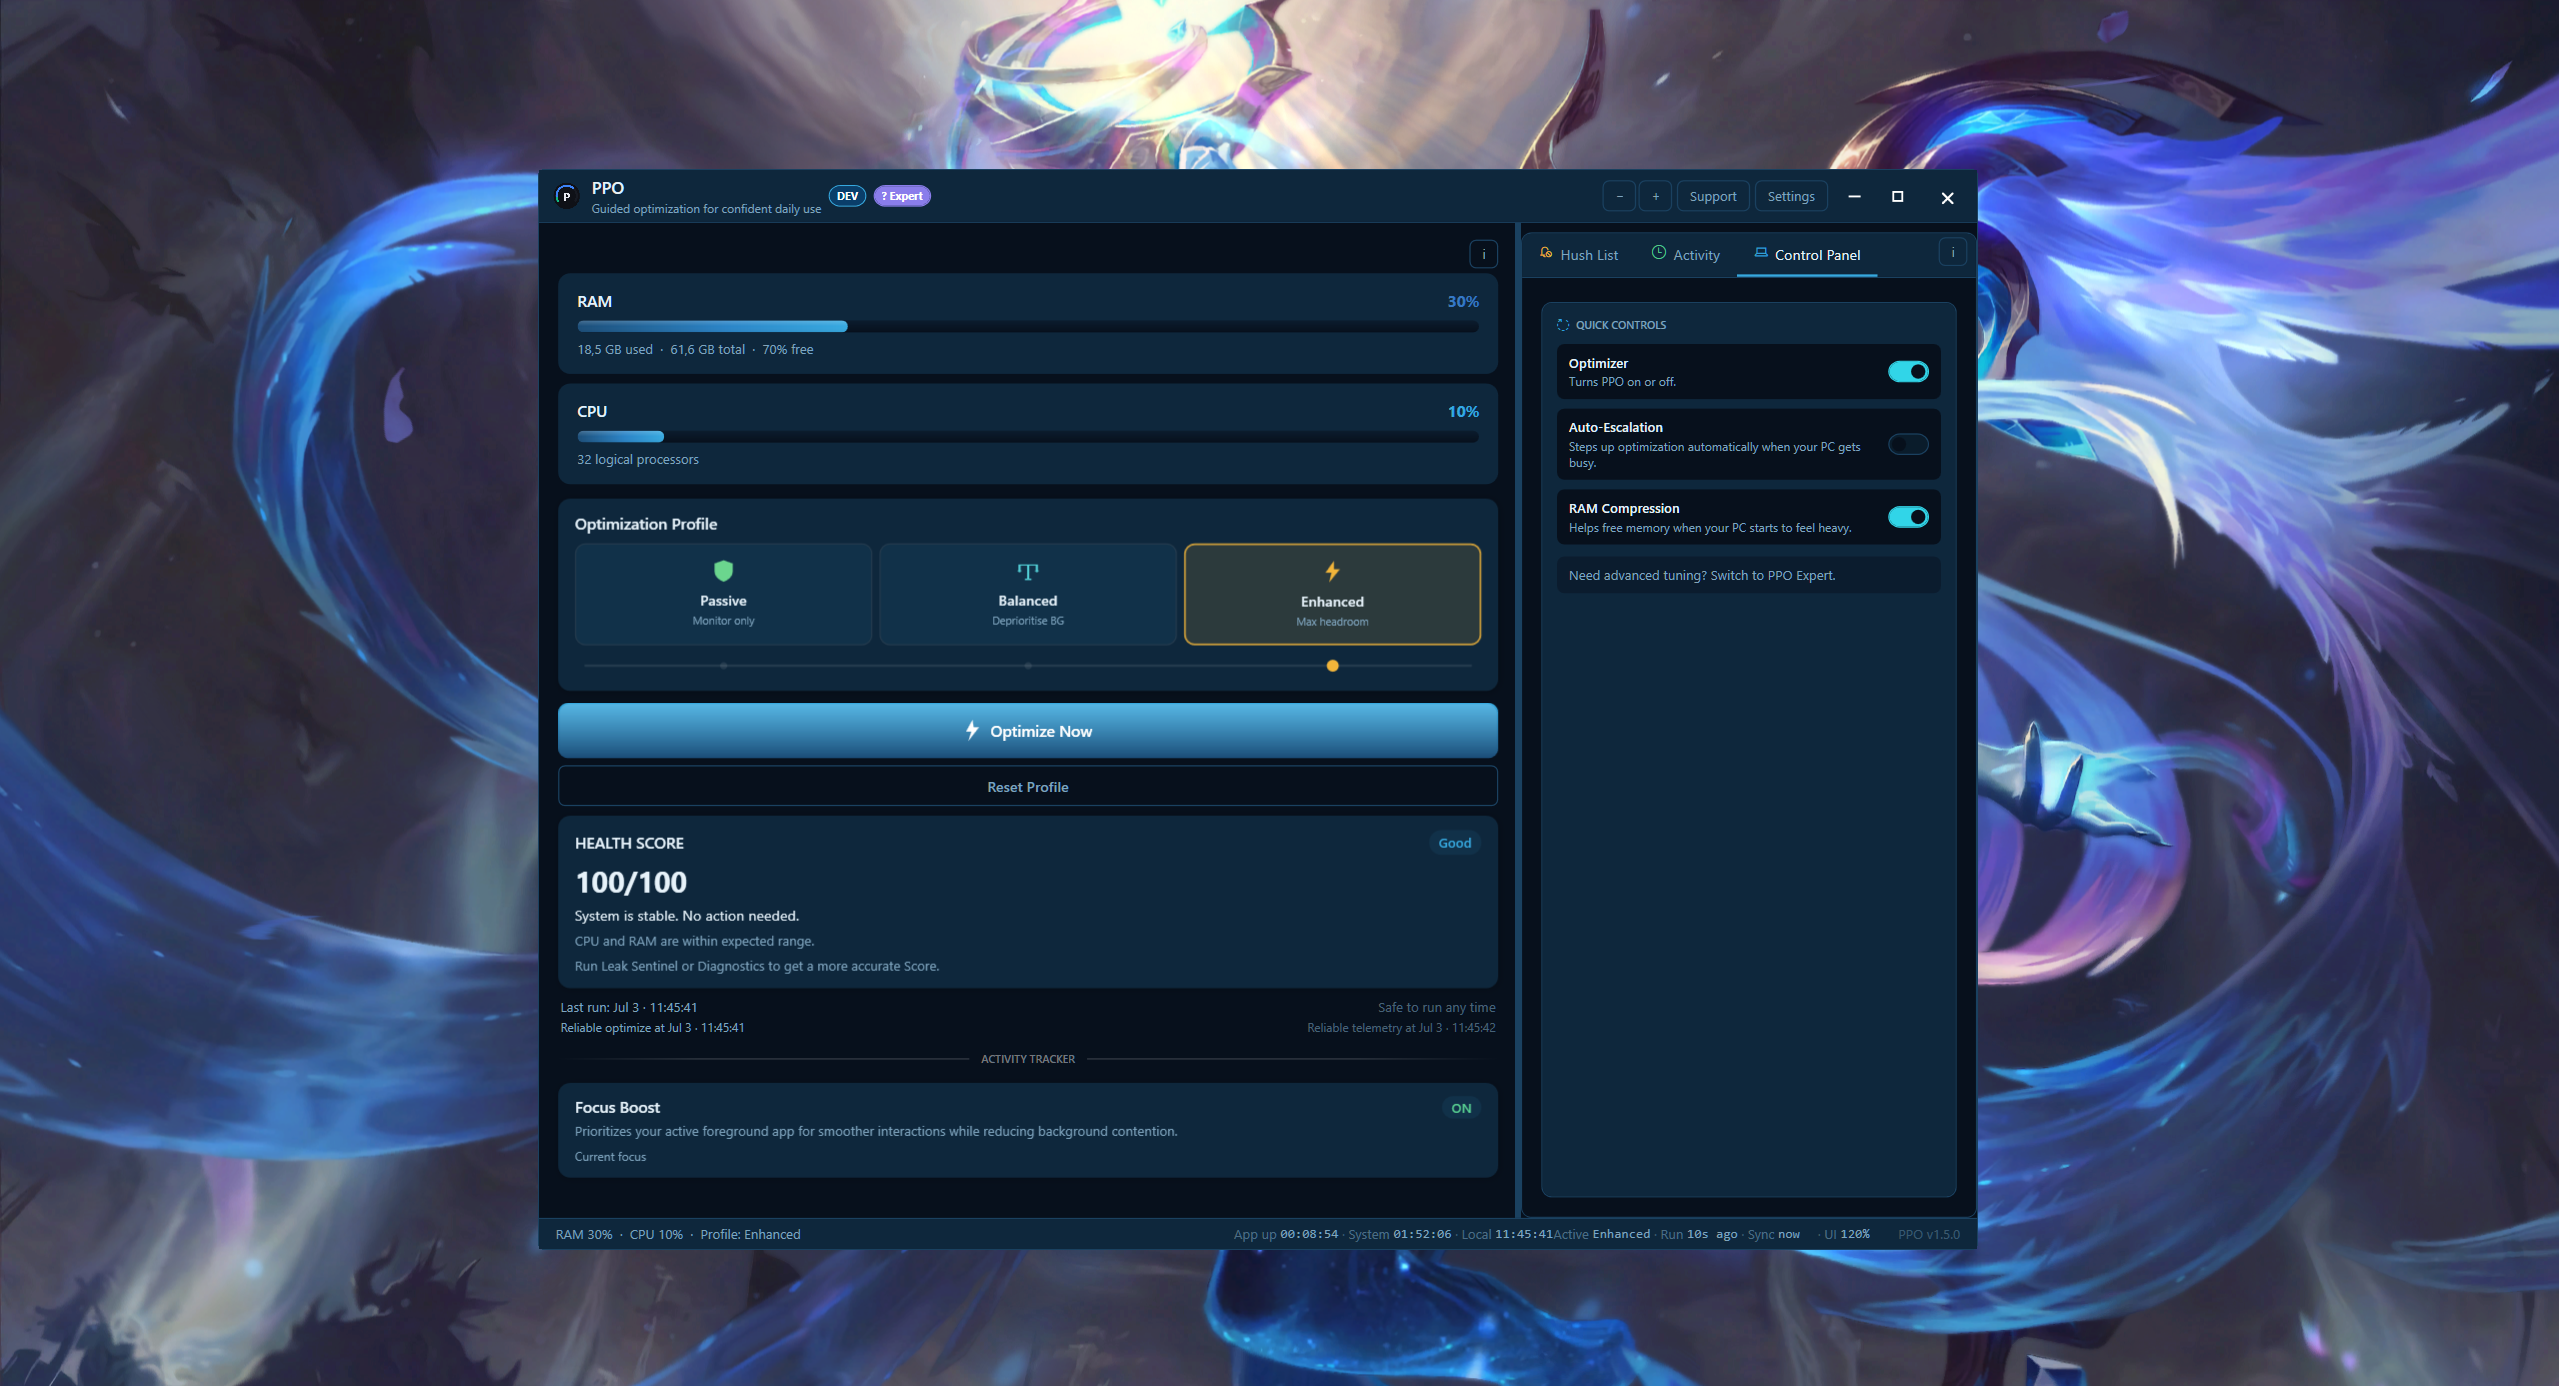Switch to the Hush List tab
Image resolution: width=2559 pixels, height=1386 pixels.
pyautogui.click(x=1579, y=255)
